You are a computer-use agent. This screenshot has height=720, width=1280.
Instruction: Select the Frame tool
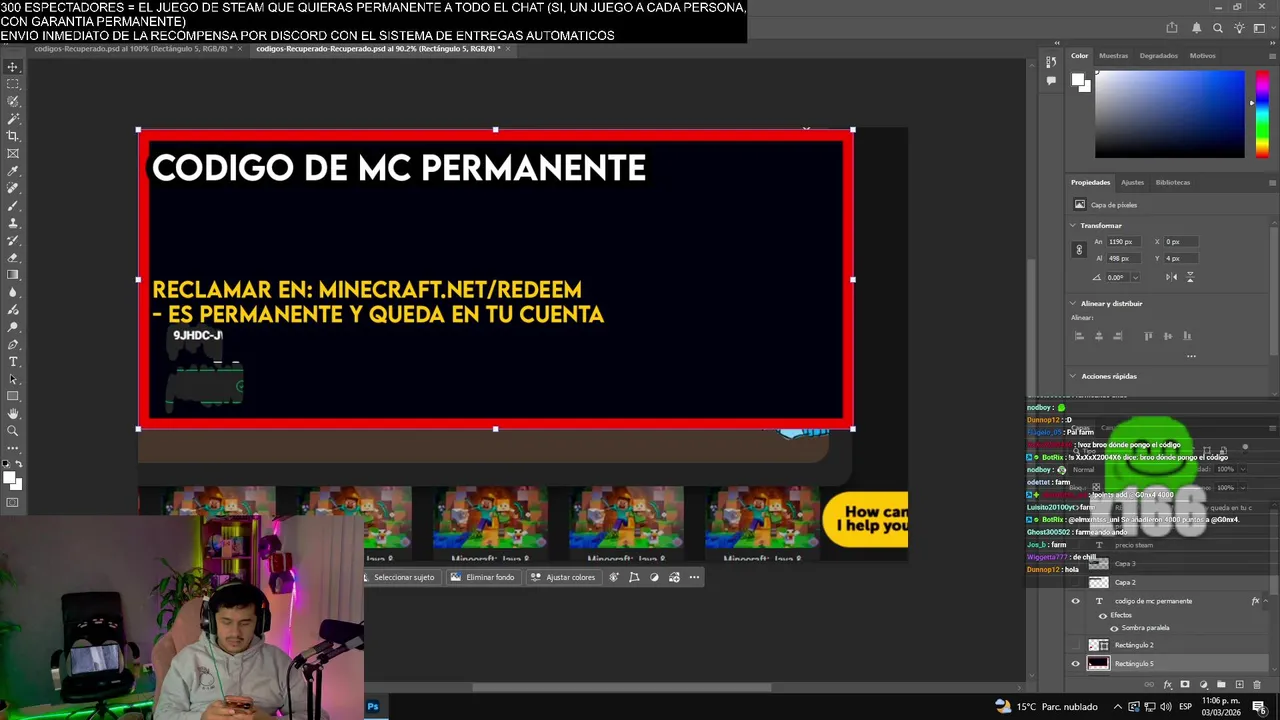click(13, 153)
